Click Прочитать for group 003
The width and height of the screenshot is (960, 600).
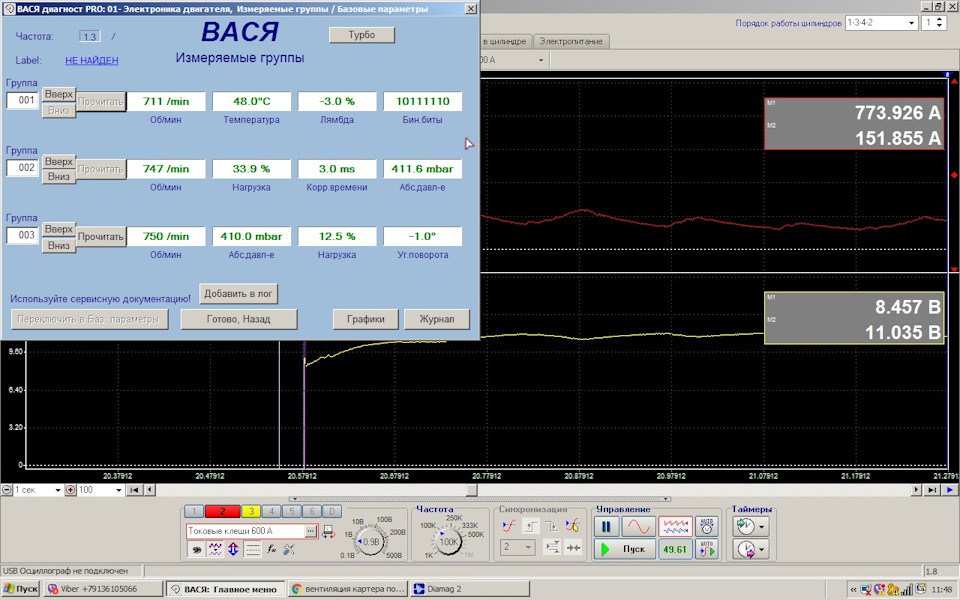[x=101, y=236]
